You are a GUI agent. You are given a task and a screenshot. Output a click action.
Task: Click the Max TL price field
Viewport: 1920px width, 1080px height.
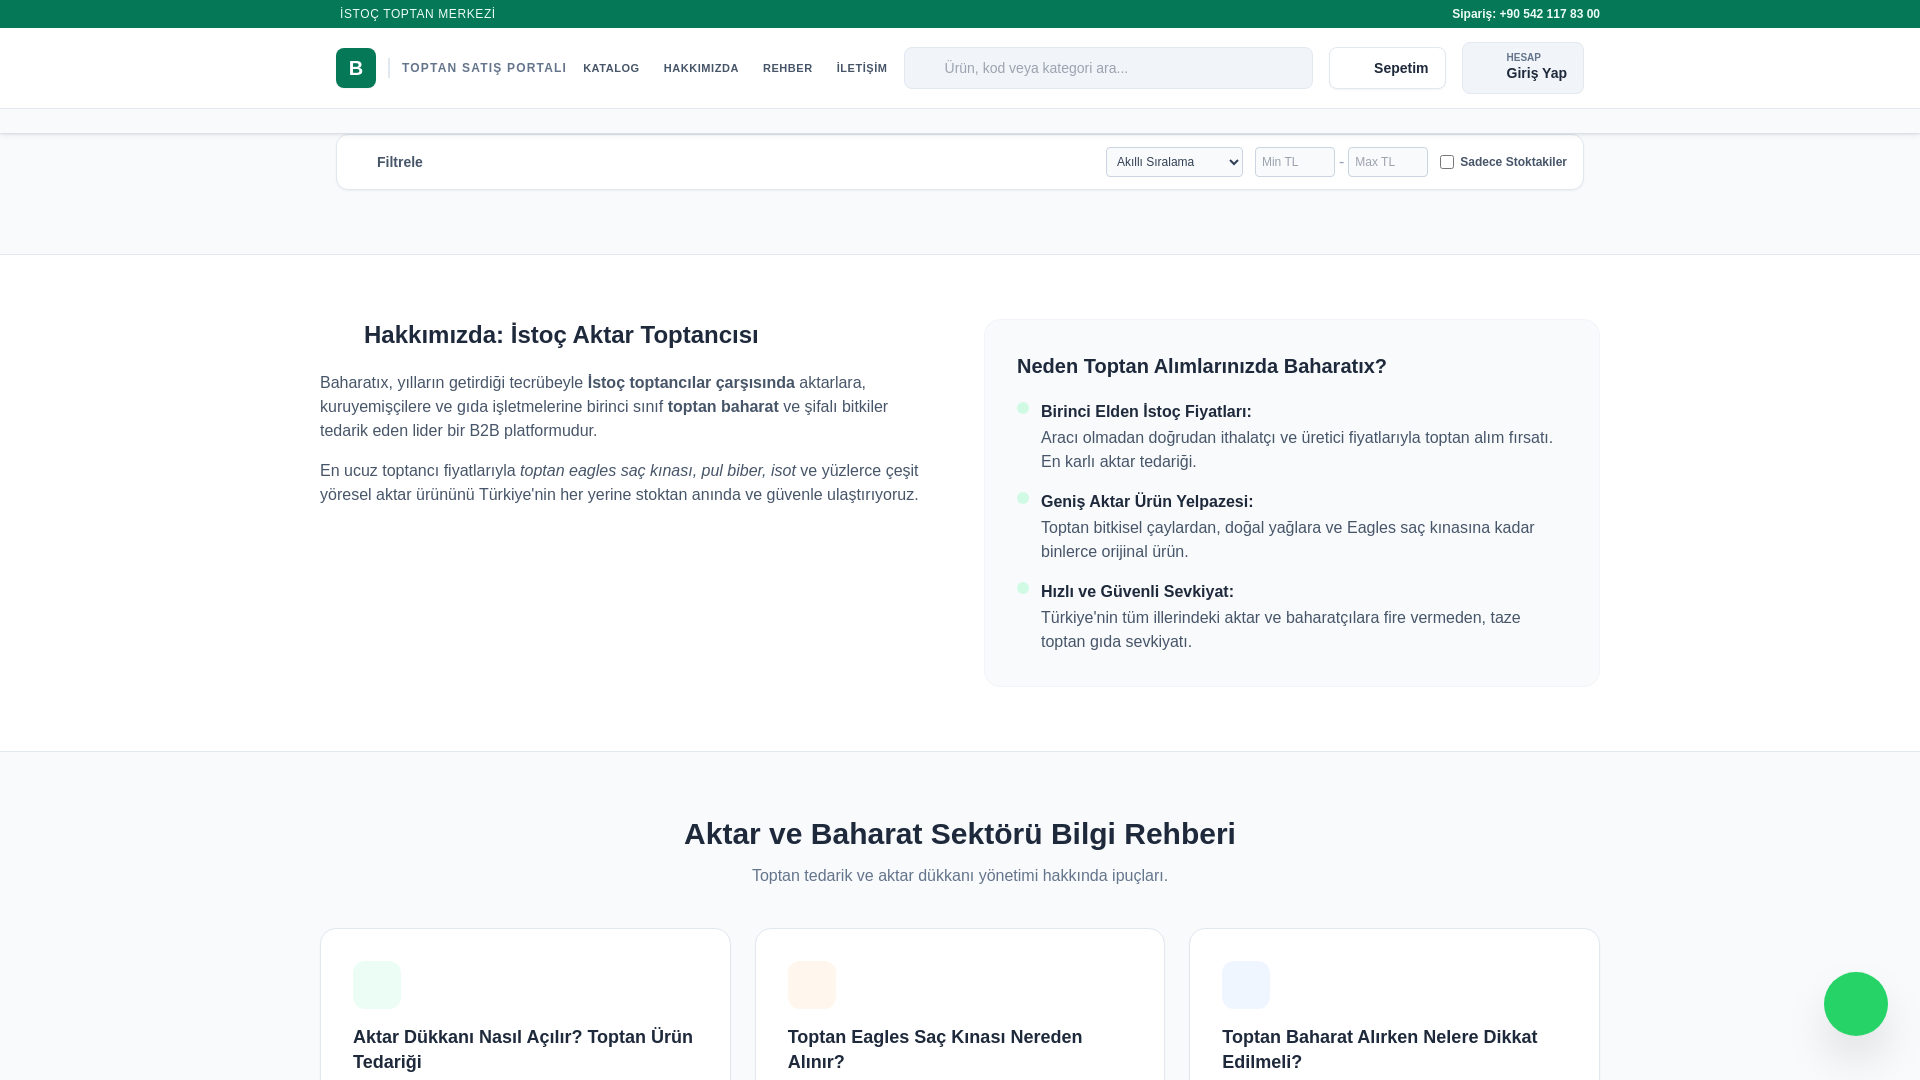(1388, 162)
